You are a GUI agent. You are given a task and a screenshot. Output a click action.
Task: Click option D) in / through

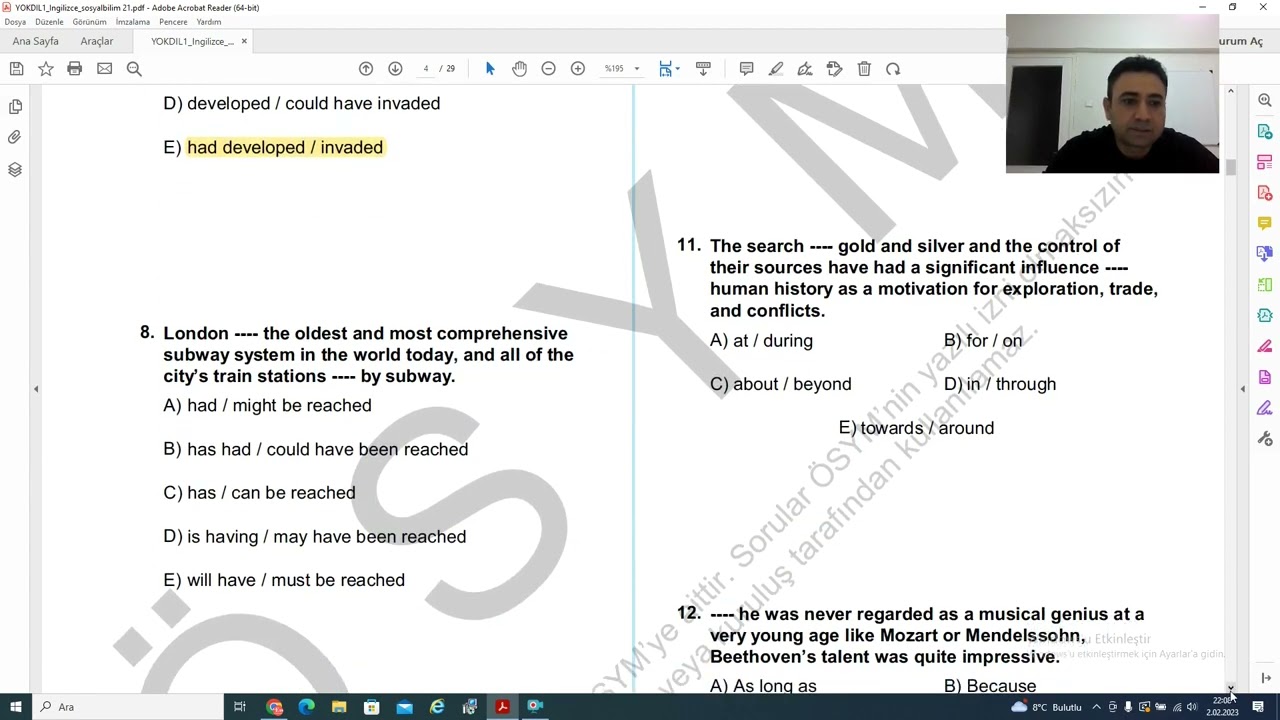pyautogui.click(x=1000, y=384)
